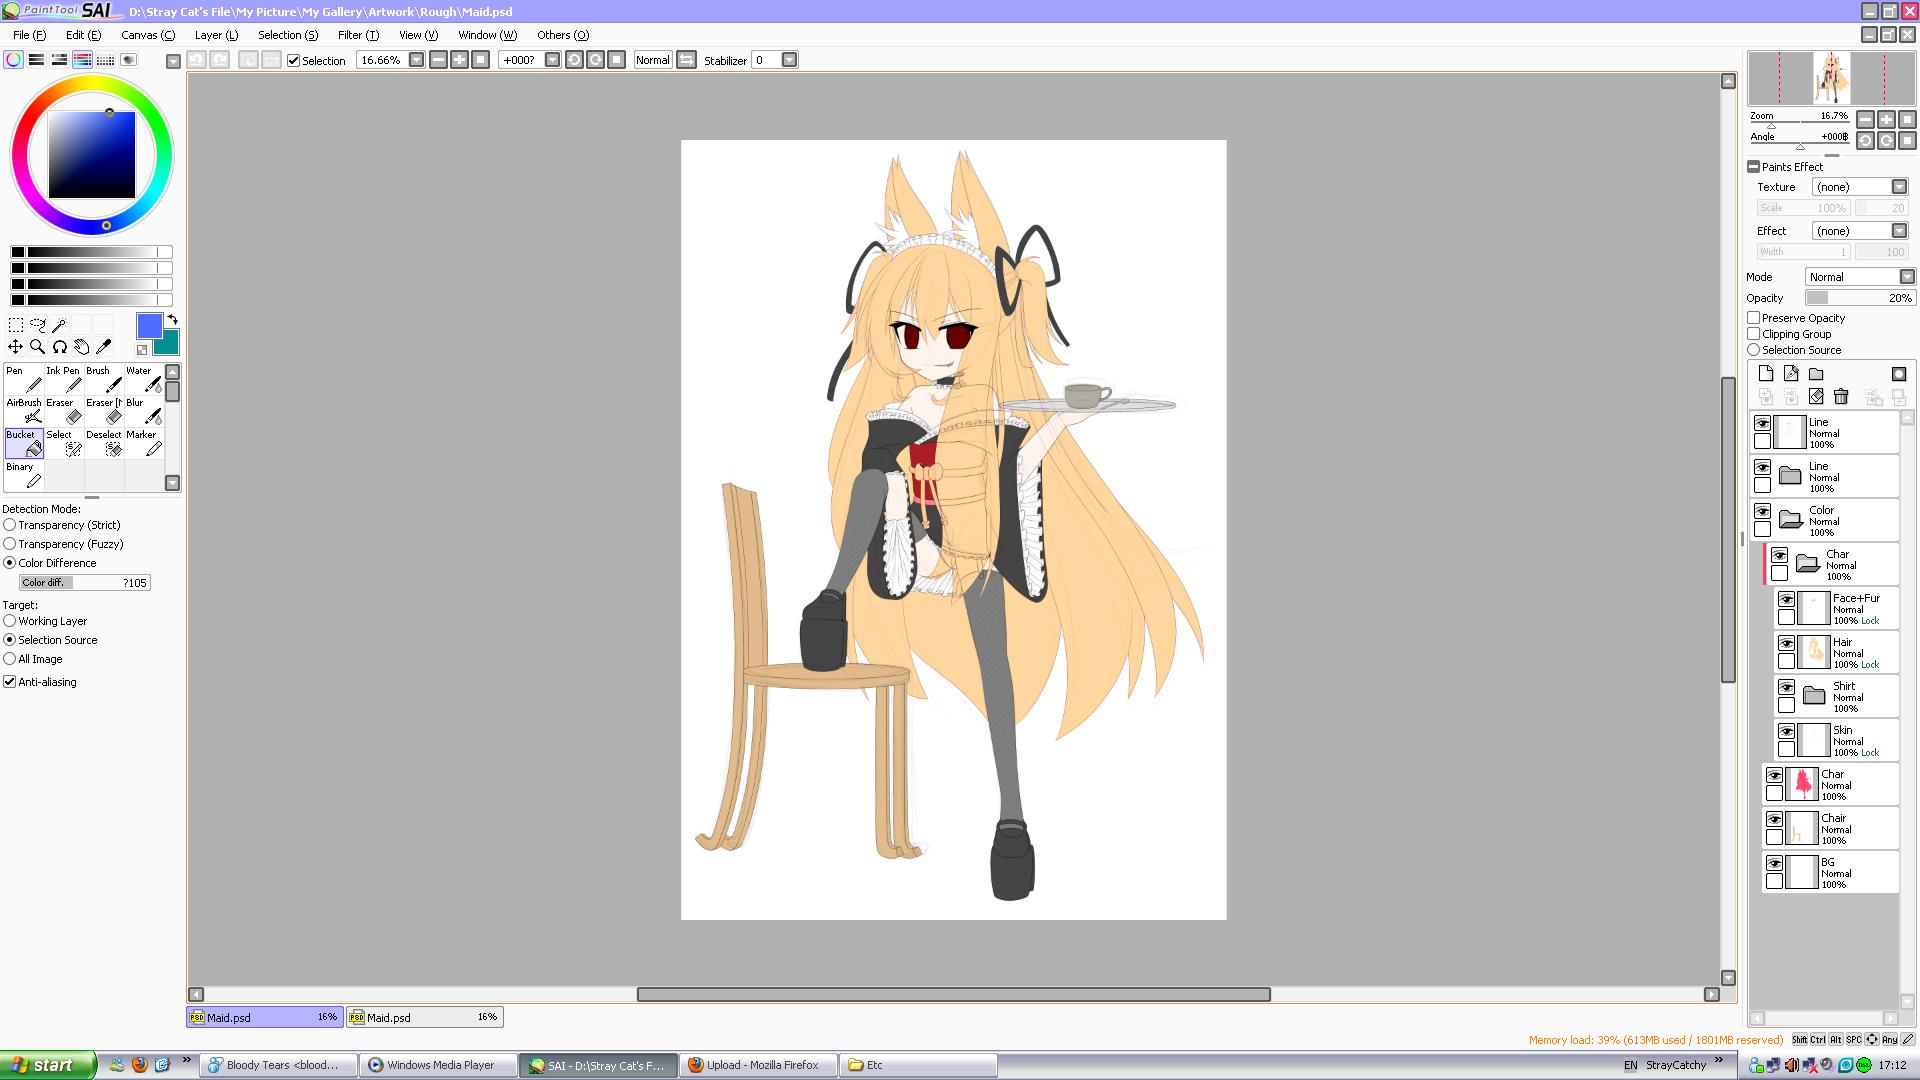Viewport: 1920px width, 1080px height.
Task: Click the Hand pan tool
Action: [82, 347]
